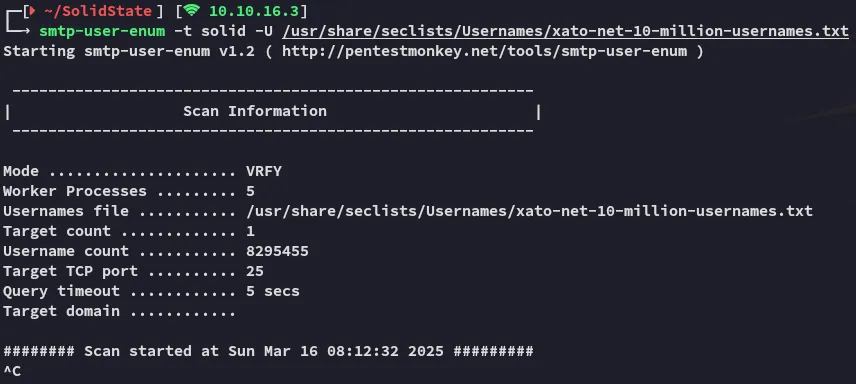The image size is (856, 384).
Task: Click the prompt arrow before smtp-user-enum
Action: [x=17, y=28]
